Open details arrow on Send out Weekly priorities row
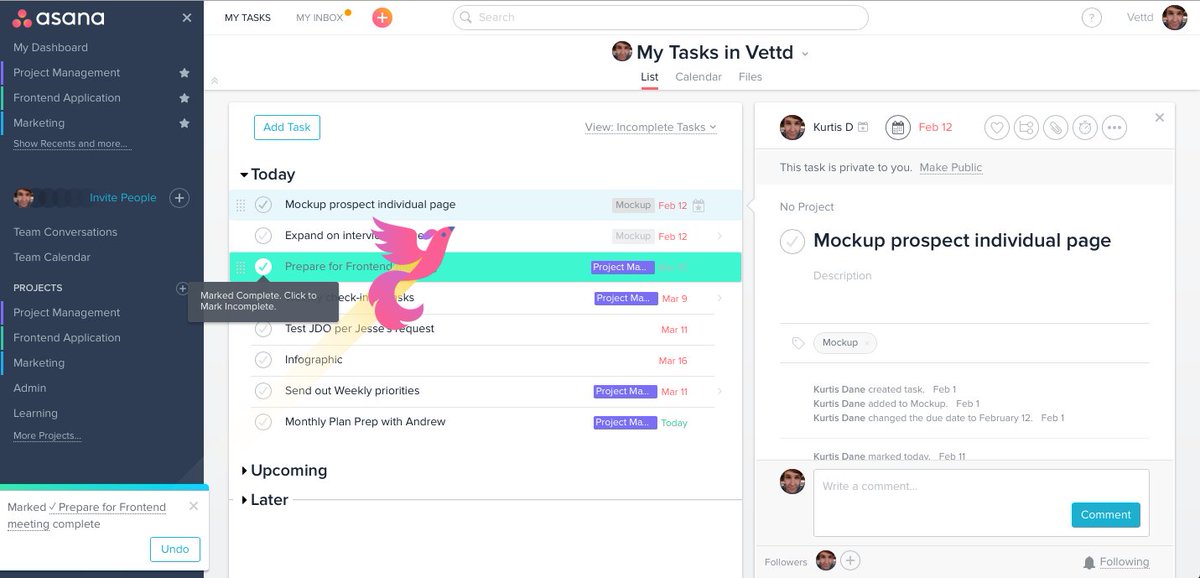 click(719, 392)
